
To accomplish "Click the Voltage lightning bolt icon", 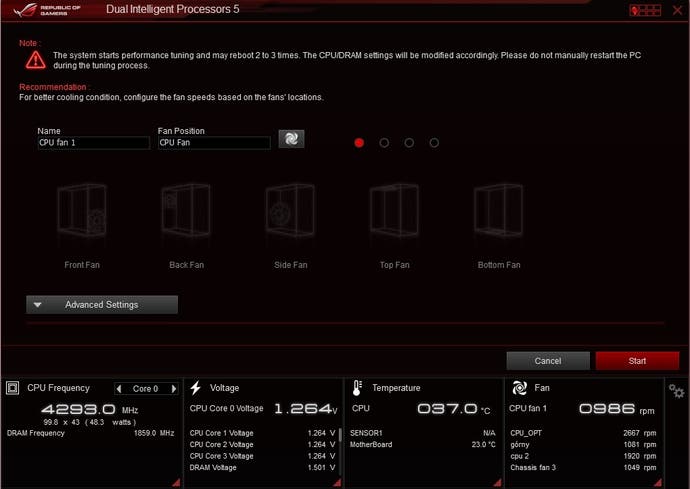I will pyautogui.click(x=196, y=388).
